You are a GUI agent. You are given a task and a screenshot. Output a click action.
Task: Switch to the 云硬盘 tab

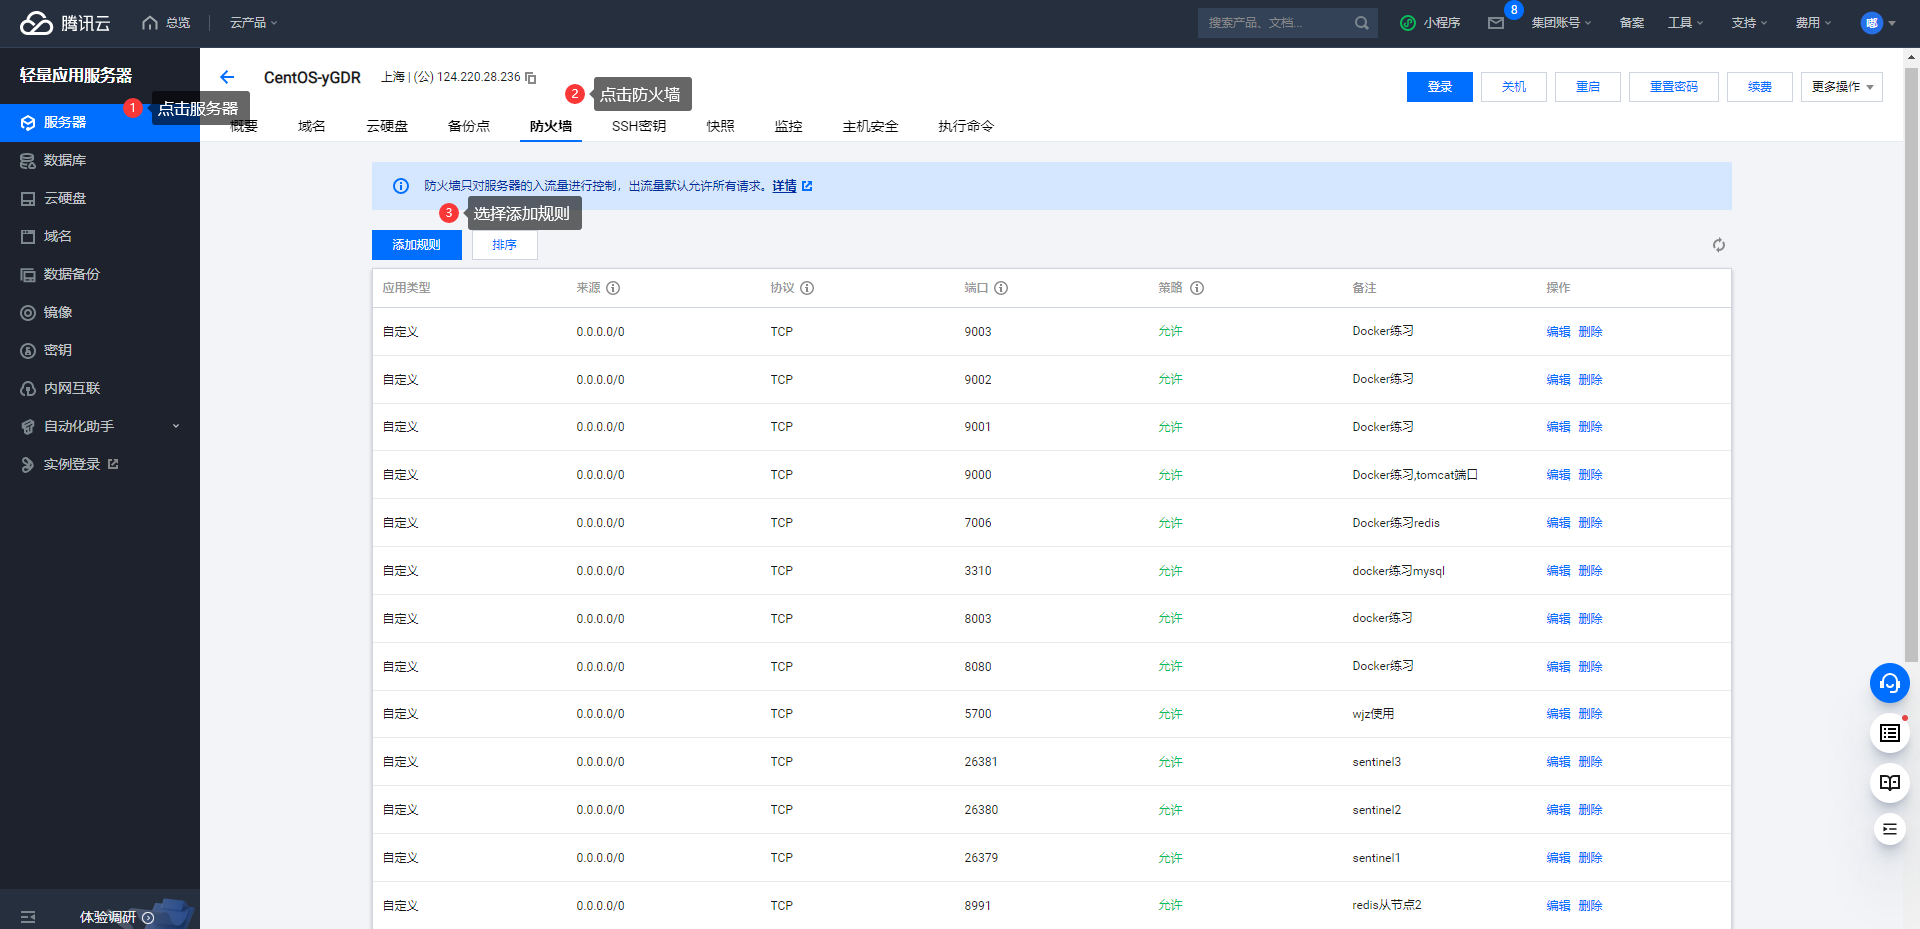[x=387, y=126]
